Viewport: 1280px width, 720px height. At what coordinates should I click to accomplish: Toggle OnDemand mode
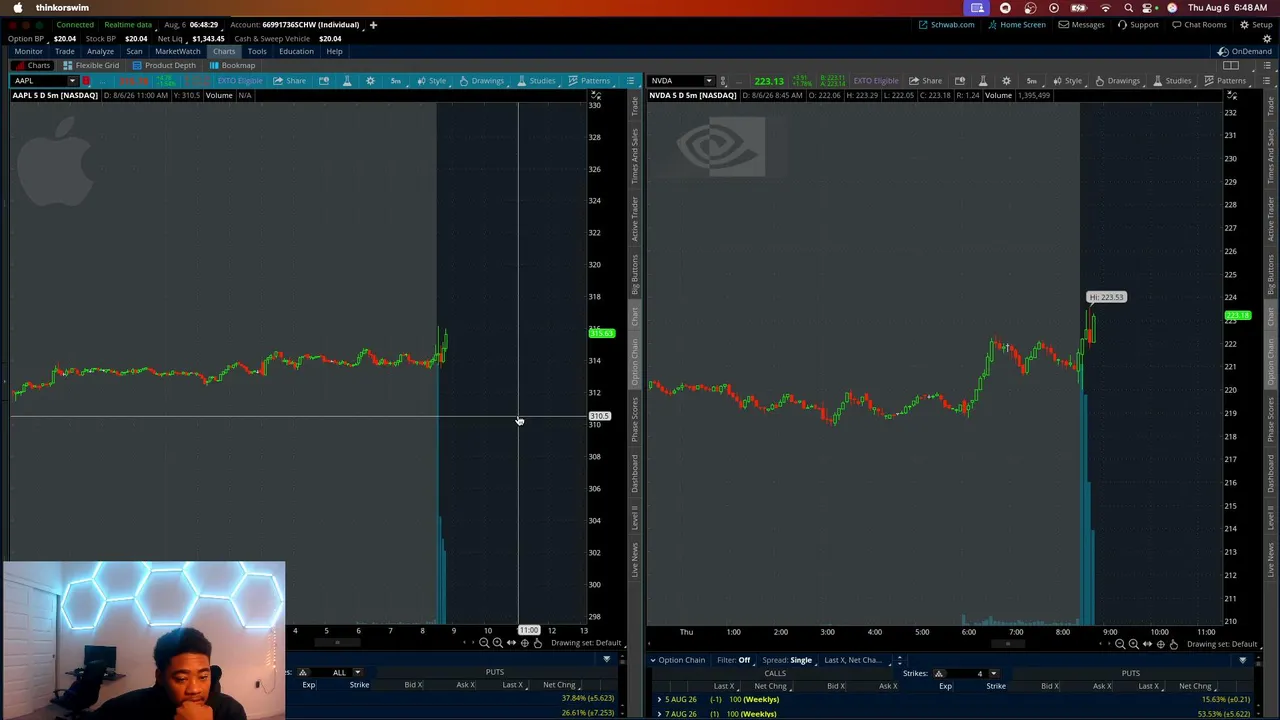[x=1245, y=51]
